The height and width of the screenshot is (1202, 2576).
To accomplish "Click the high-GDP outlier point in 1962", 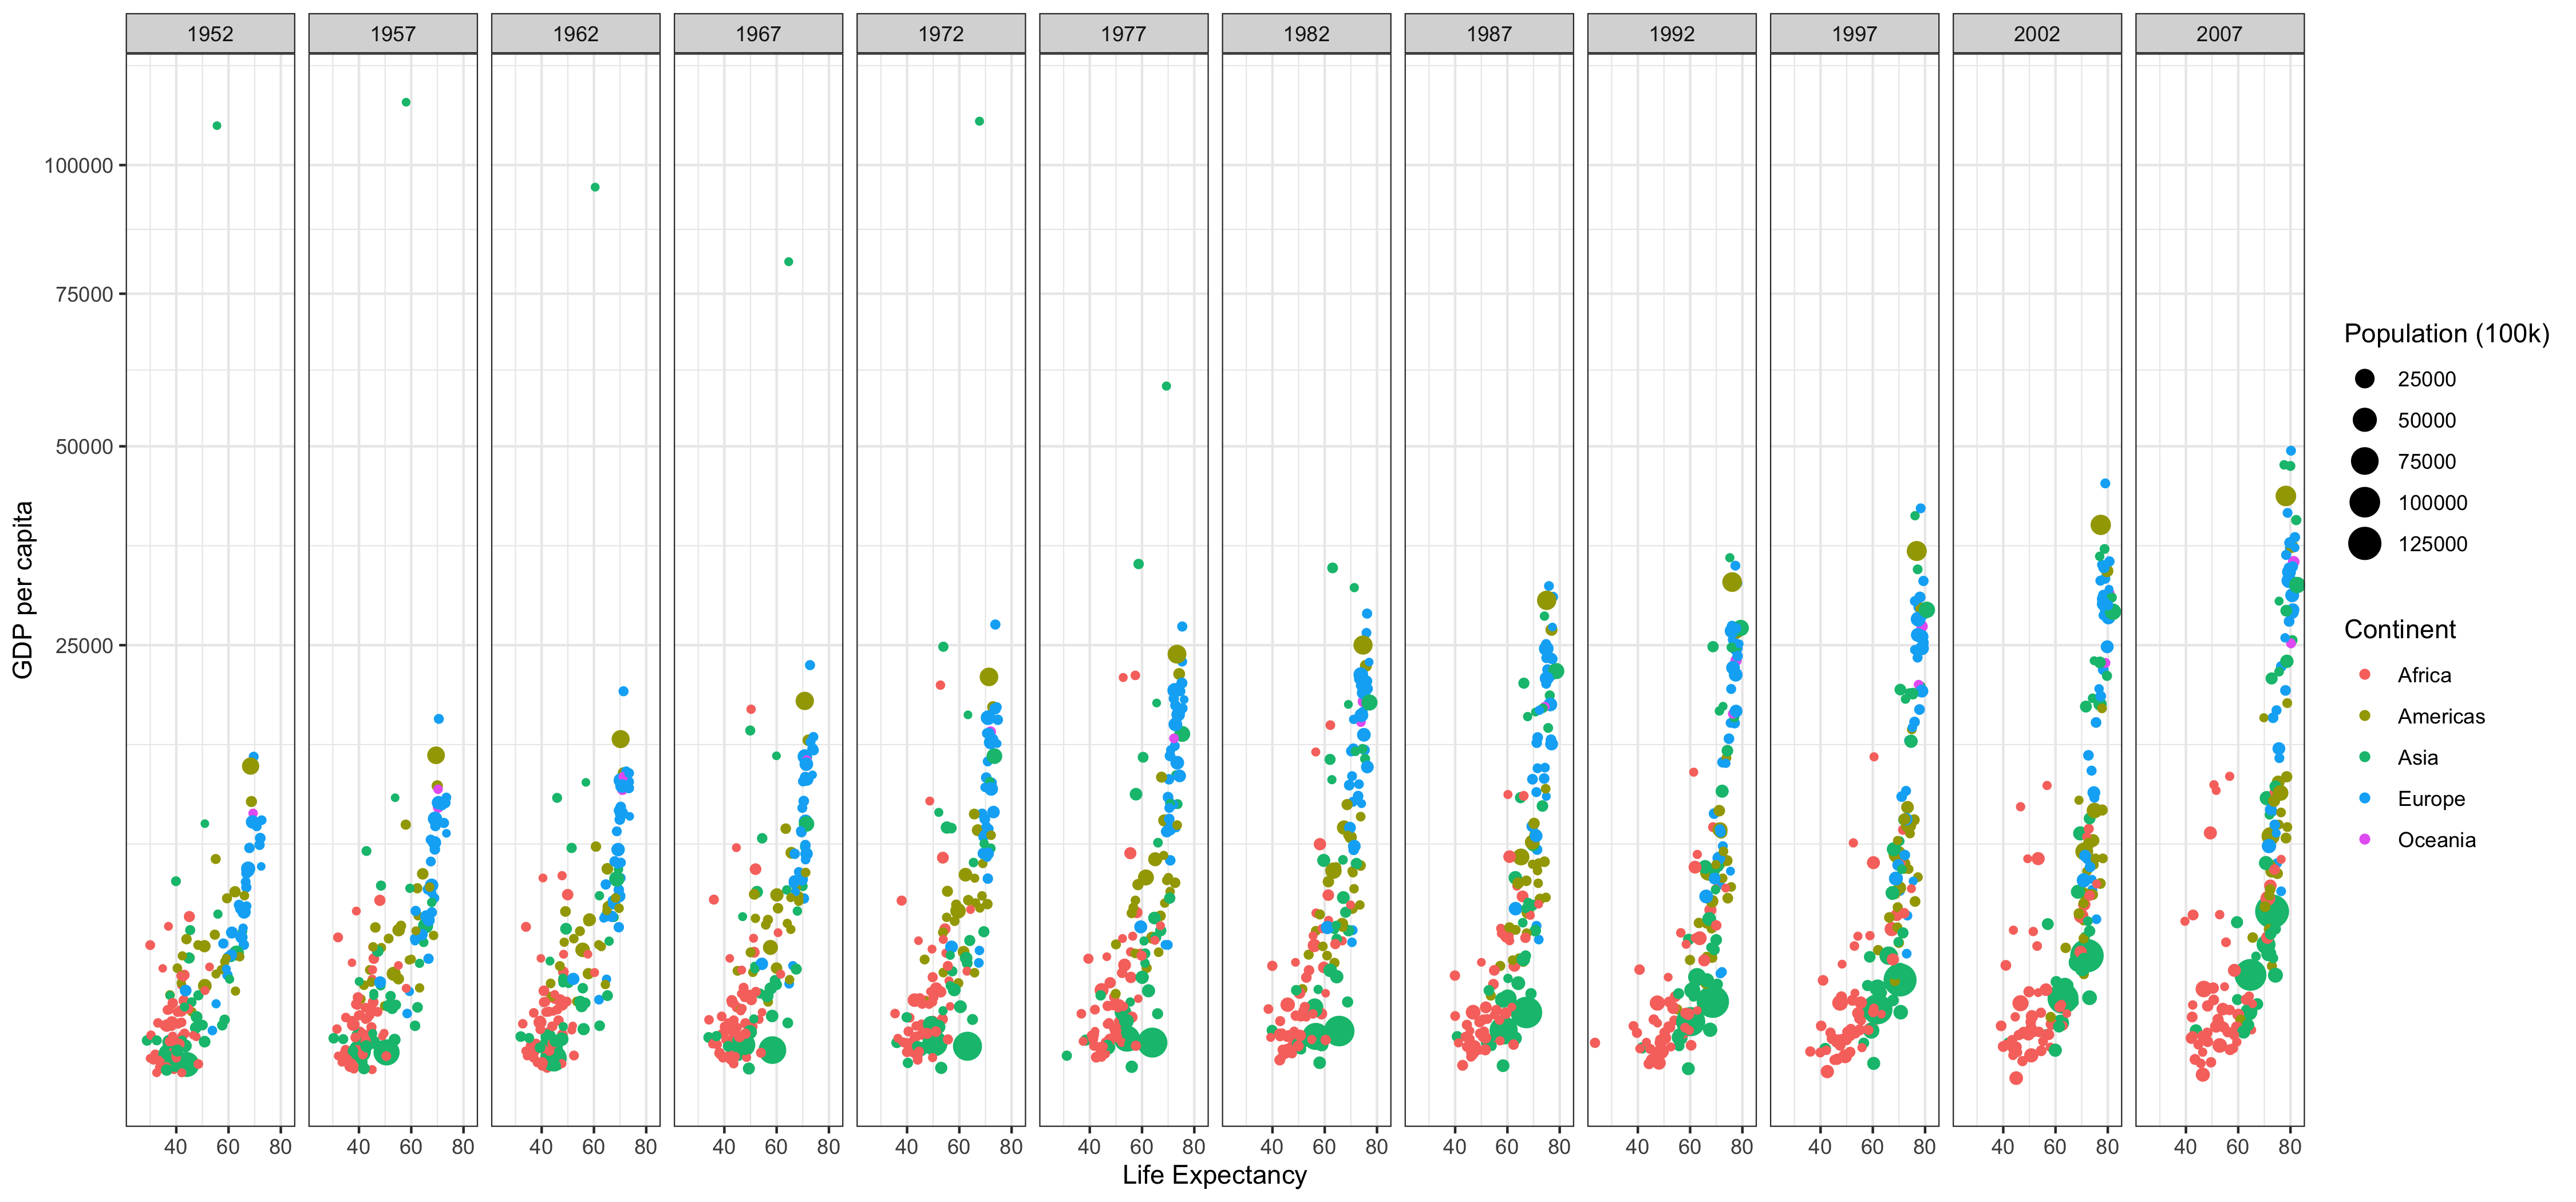I will tap(595, 187).
